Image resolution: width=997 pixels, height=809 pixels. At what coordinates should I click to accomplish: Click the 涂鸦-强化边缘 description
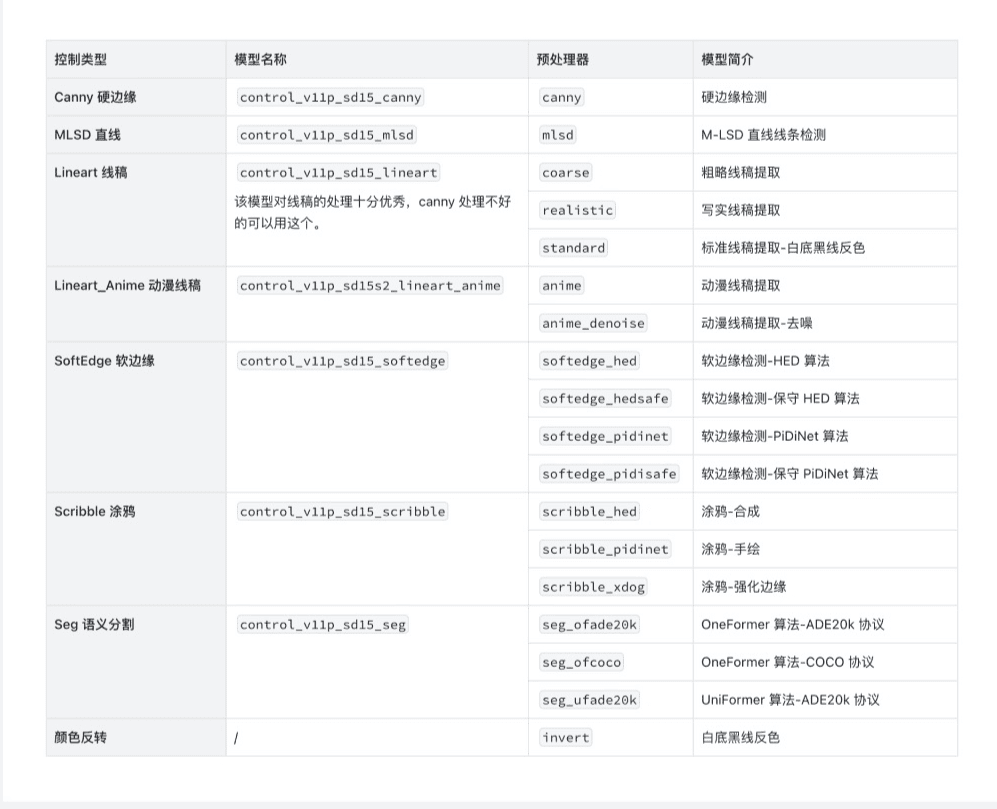[744, 586]
